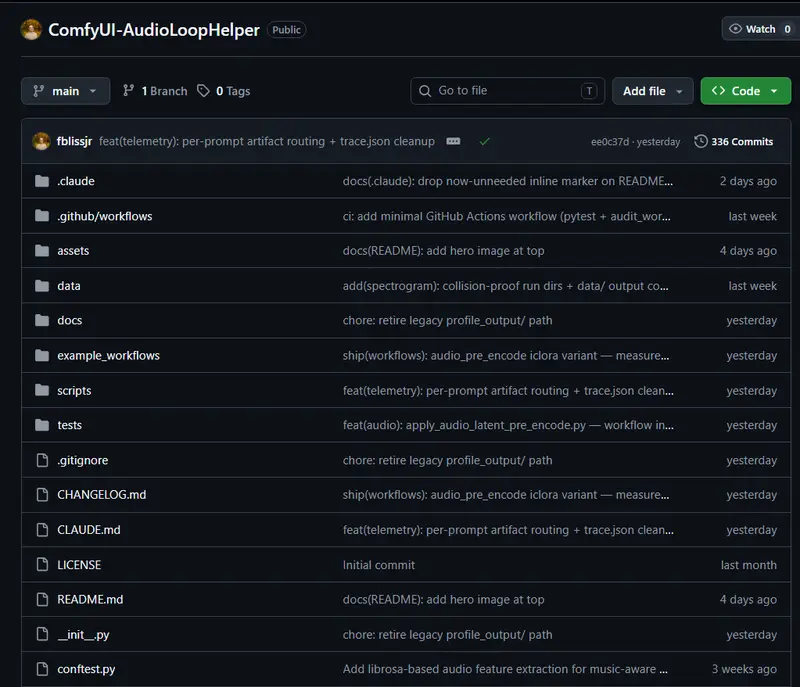The image size is (800, 687).
Task: Open assets commit 'docs(README): add hero image at top'
Action: point(443,251)
